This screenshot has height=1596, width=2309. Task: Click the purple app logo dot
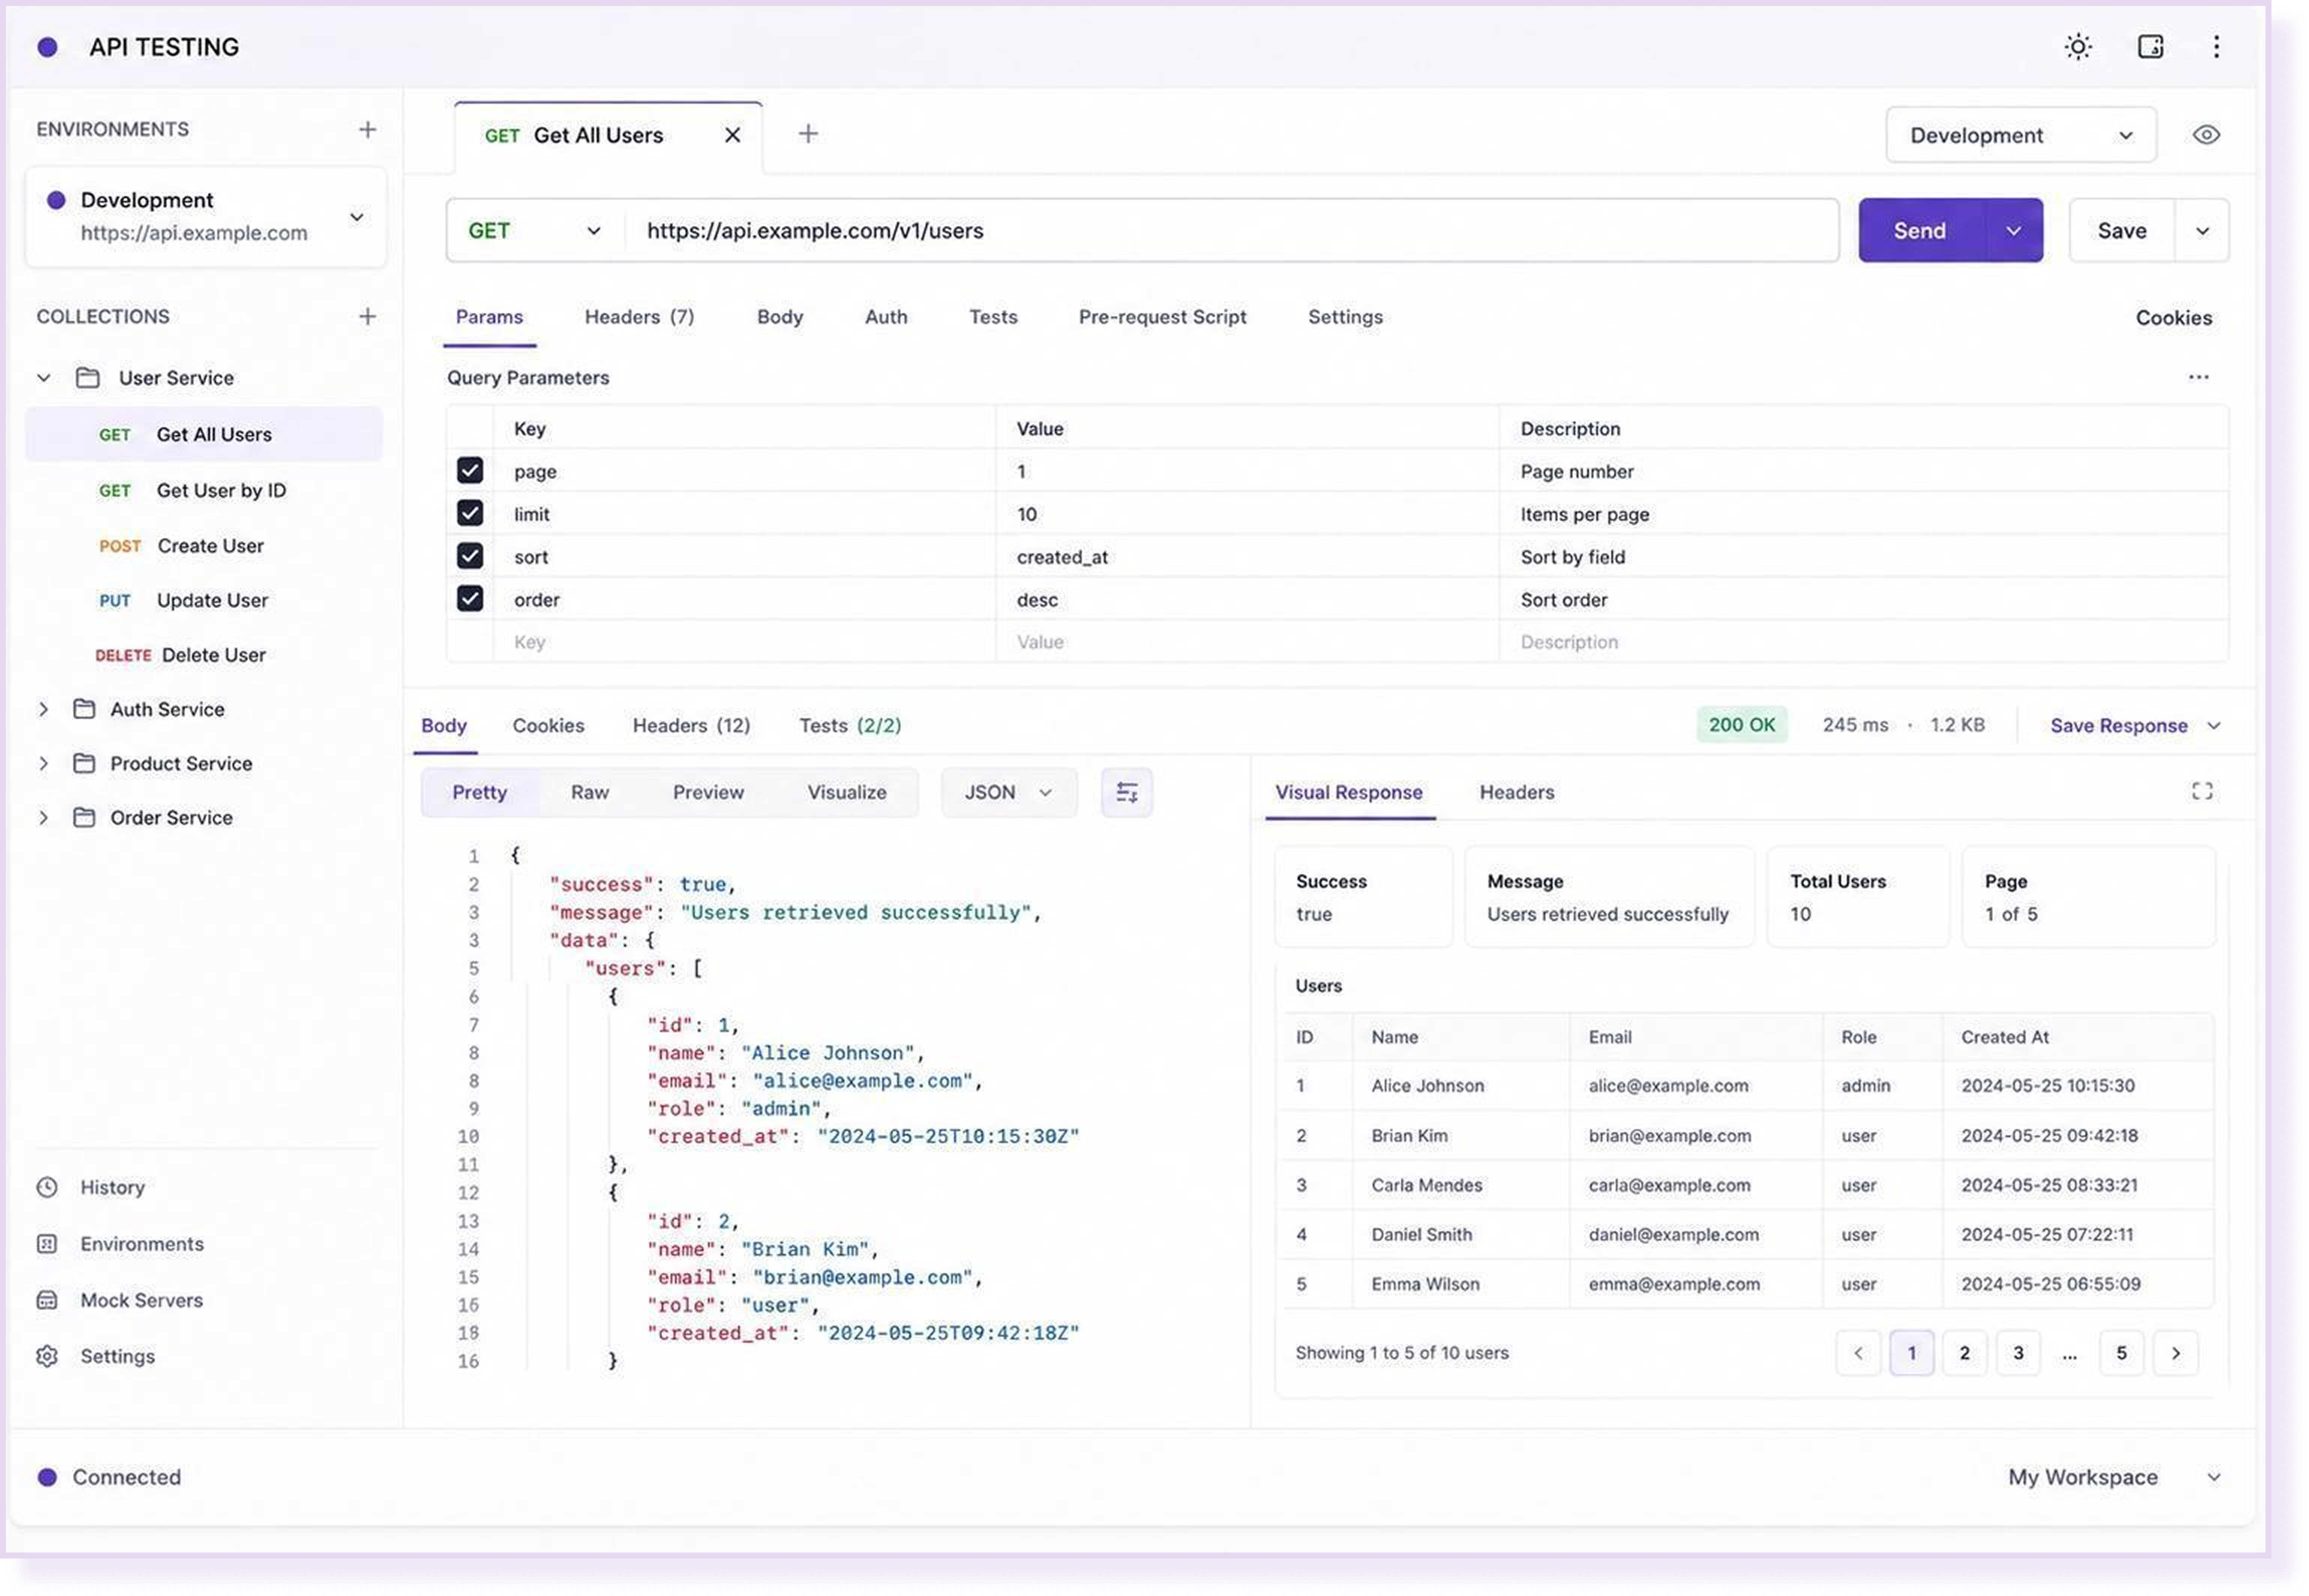(47, 47)
